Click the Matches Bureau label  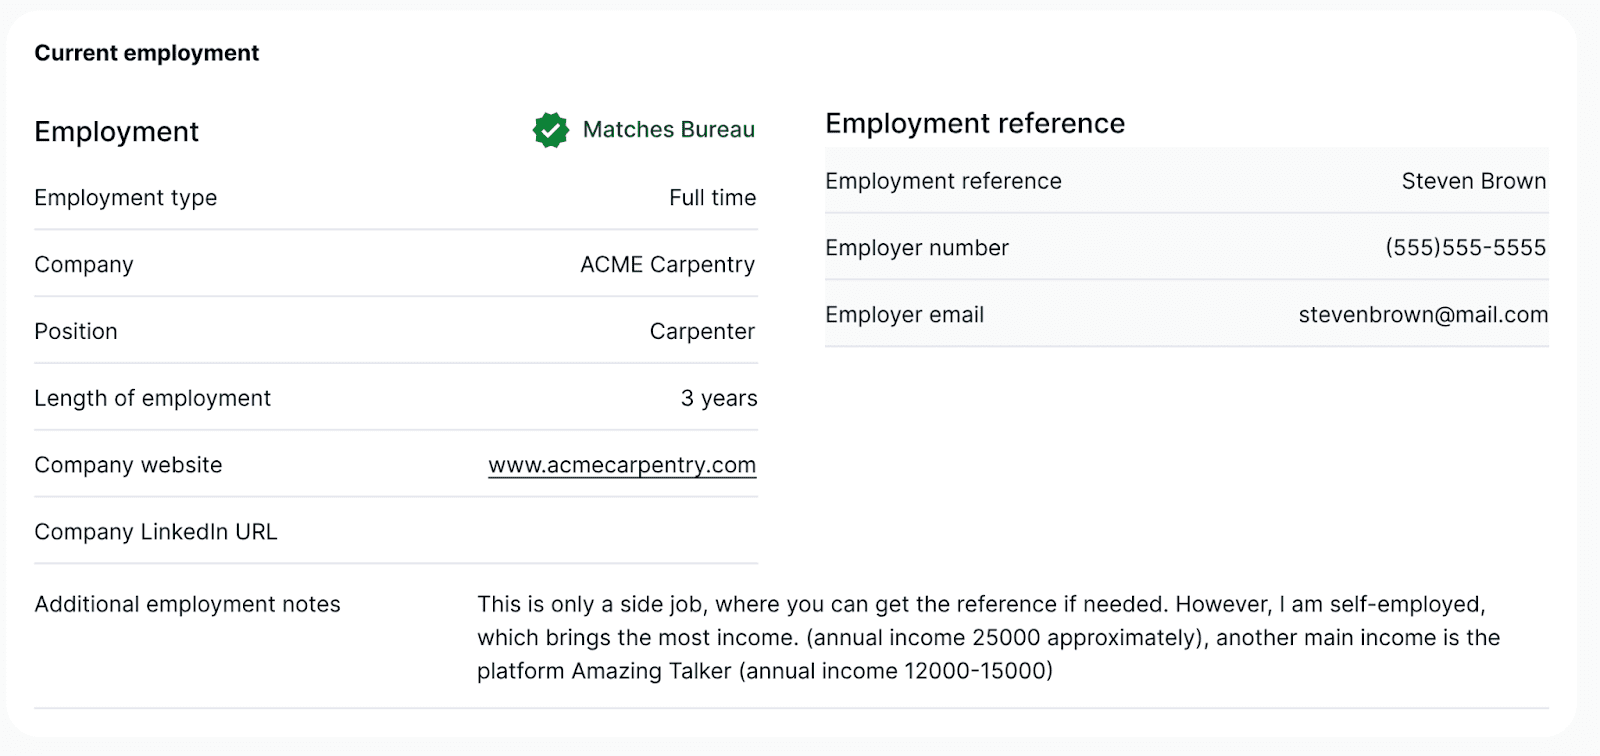(668, 130)
